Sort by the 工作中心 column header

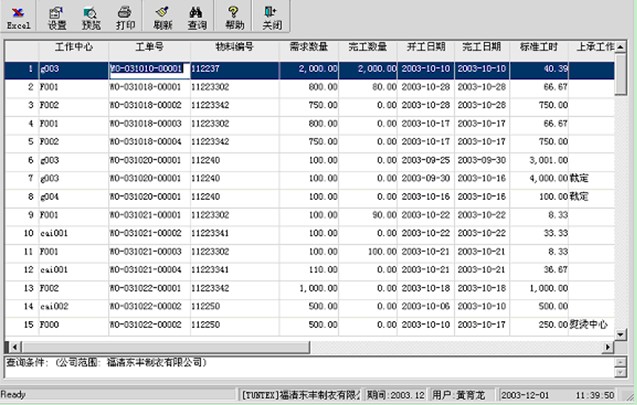click(x=70, y=47)
